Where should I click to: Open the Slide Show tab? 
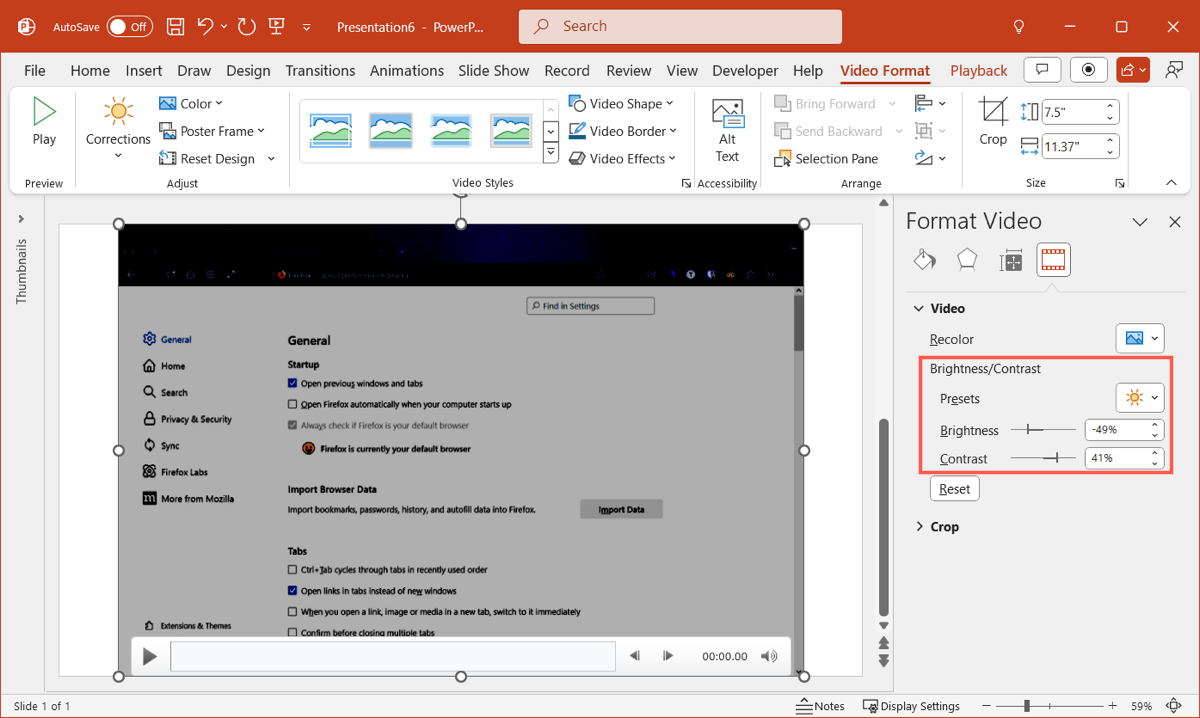pyautogui.click(x=494, y=71)
